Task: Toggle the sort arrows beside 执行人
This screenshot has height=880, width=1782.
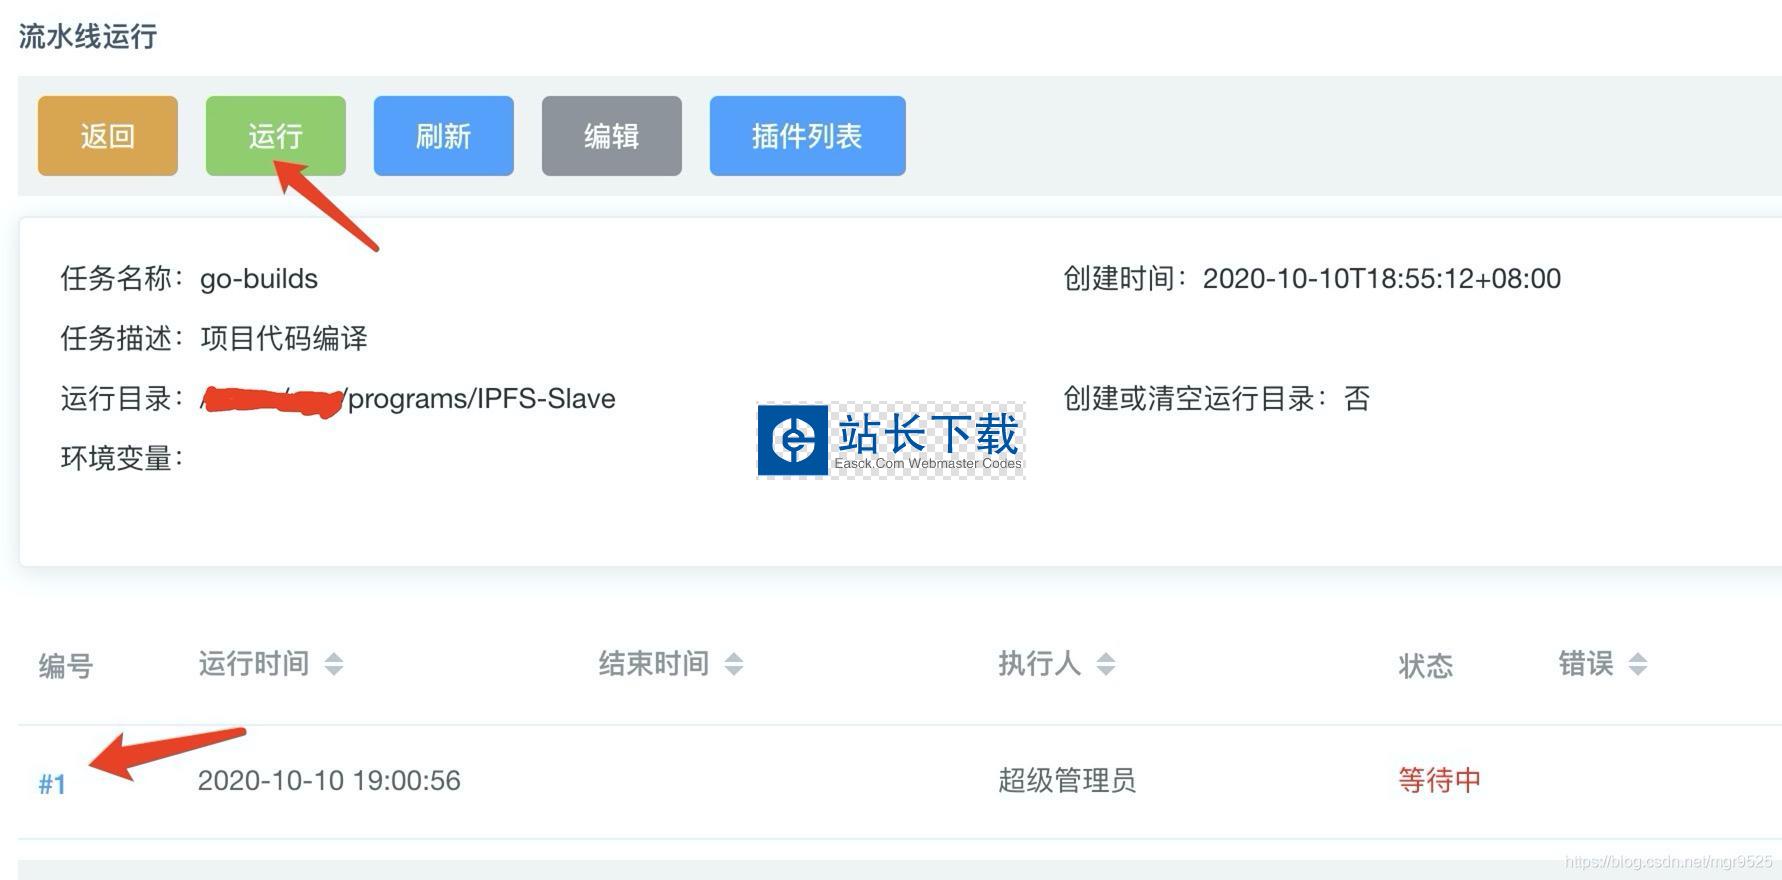Action: 1105,664
